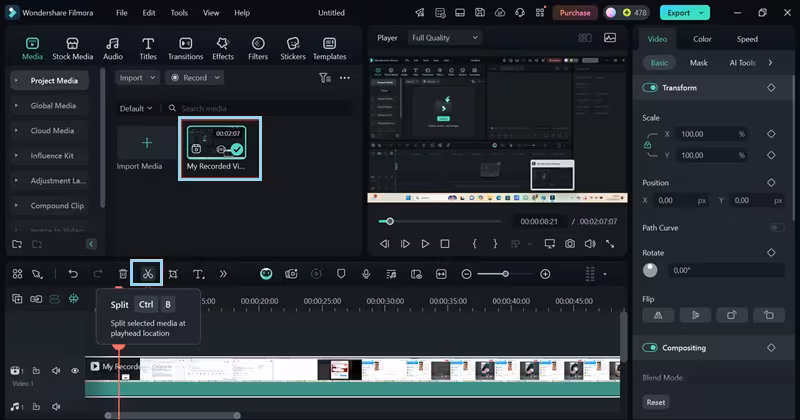This screenshot has width=800, height=420.
Task: Switch to the Speed tab
Action: coord(747,39)
